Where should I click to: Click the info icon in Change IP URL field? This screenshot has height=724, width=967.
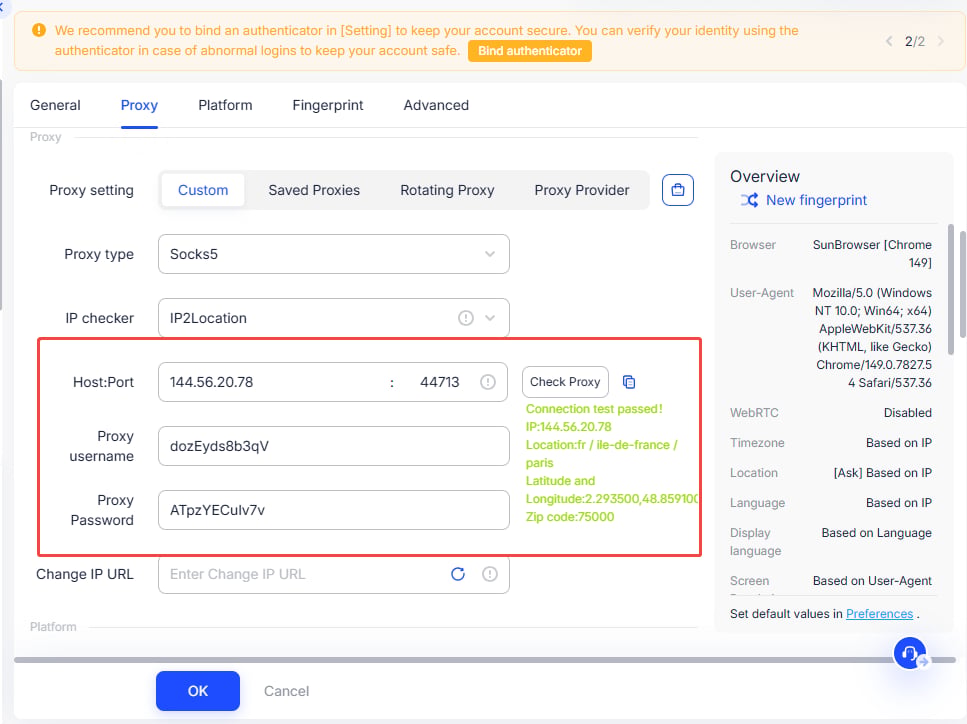pos(490,574)
